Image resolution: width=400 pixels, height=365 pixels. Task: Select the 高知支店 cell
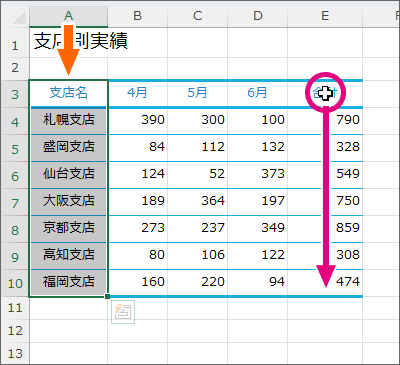coord(68,256)
